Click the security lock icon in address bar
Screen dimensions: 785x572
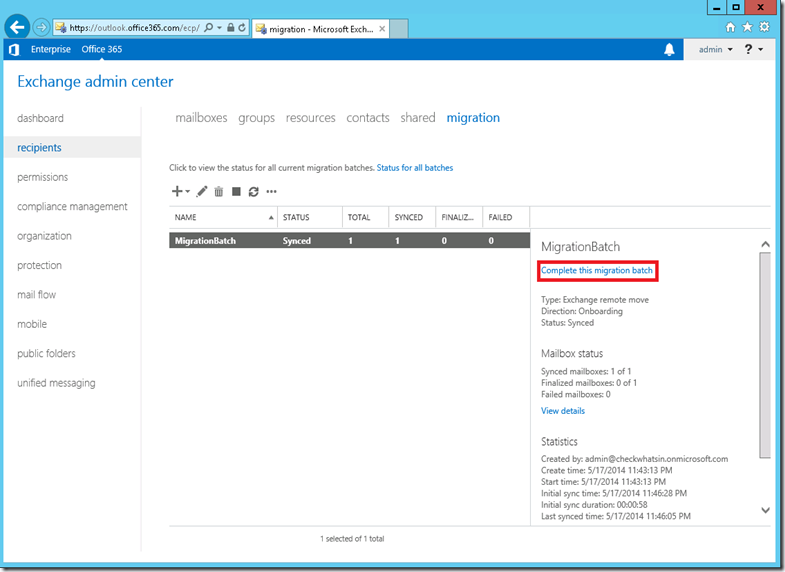pos(231,28)
